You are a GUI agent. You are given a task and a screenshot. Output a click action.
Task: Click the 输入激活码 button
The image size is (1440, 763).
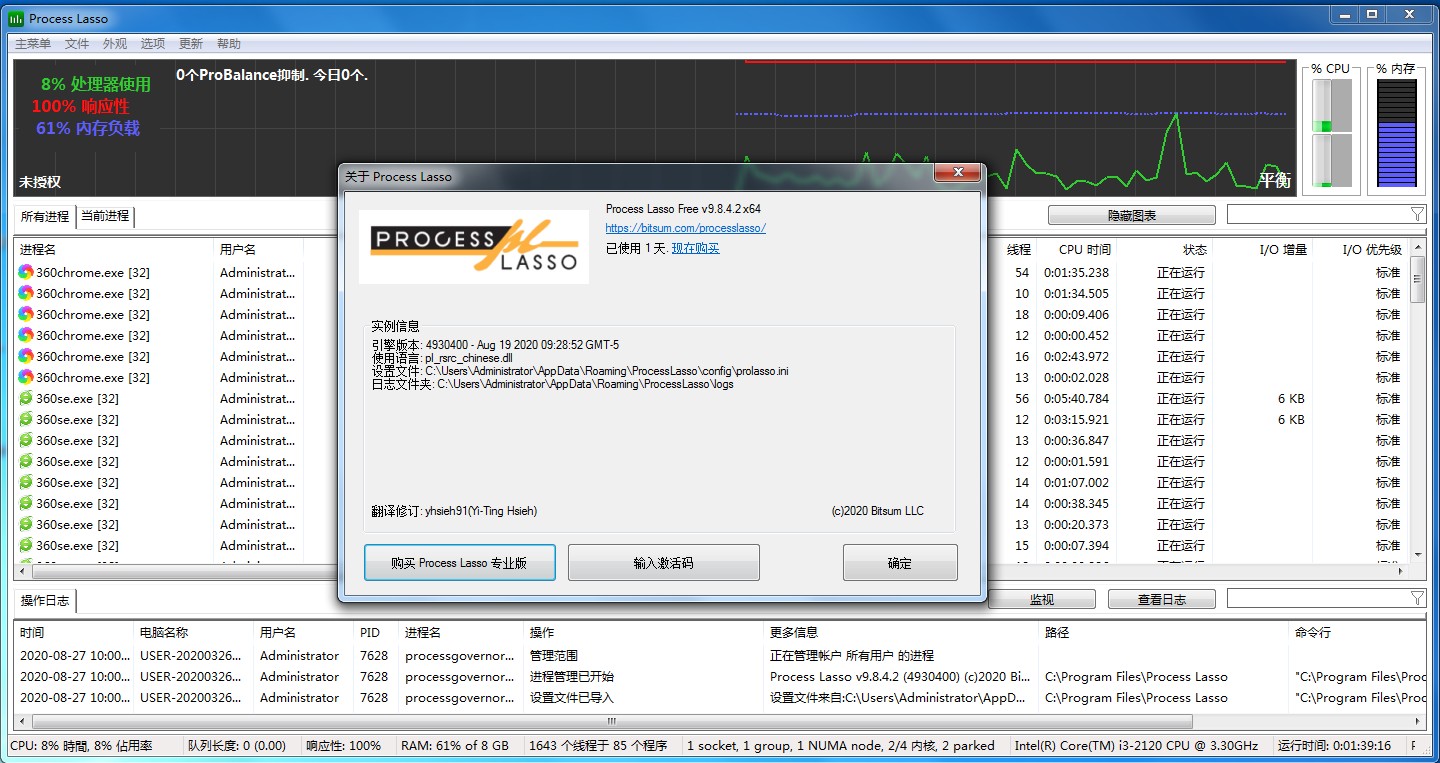(664, 563)
